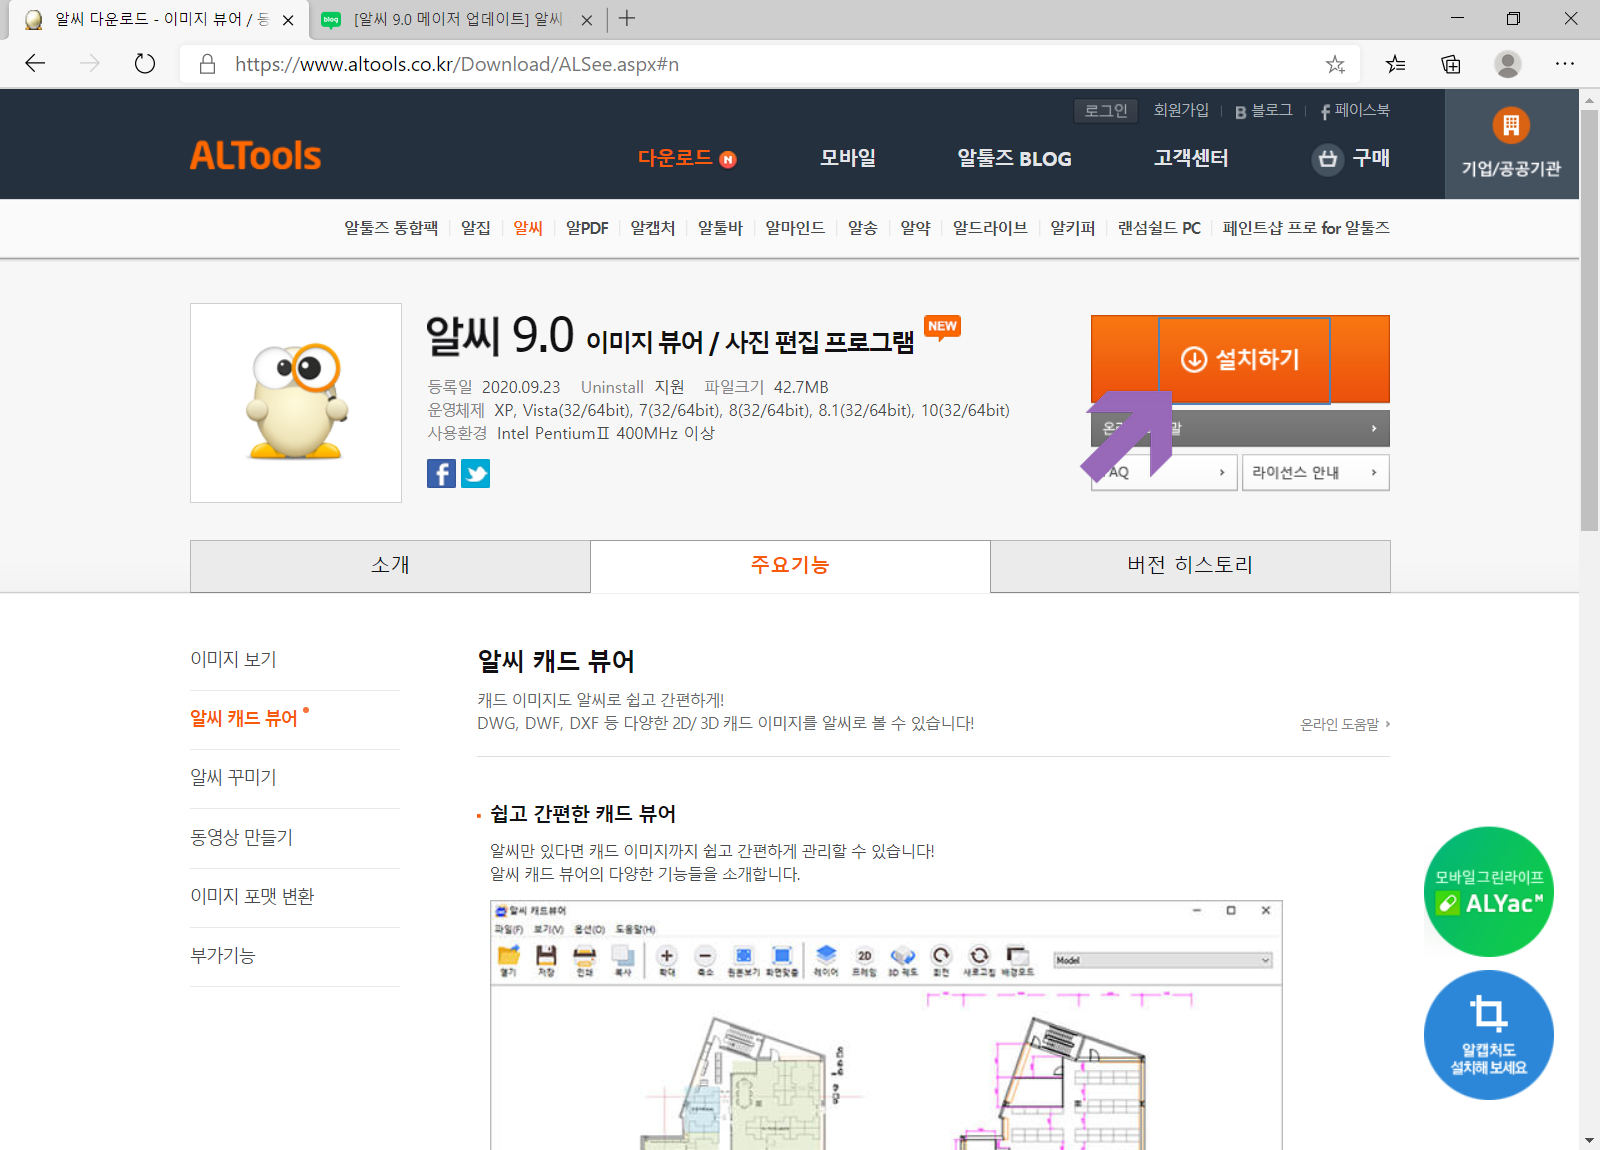Select 알PDF in product bar
This screenshot has width=1600, height=1150.
pos(587,228)
